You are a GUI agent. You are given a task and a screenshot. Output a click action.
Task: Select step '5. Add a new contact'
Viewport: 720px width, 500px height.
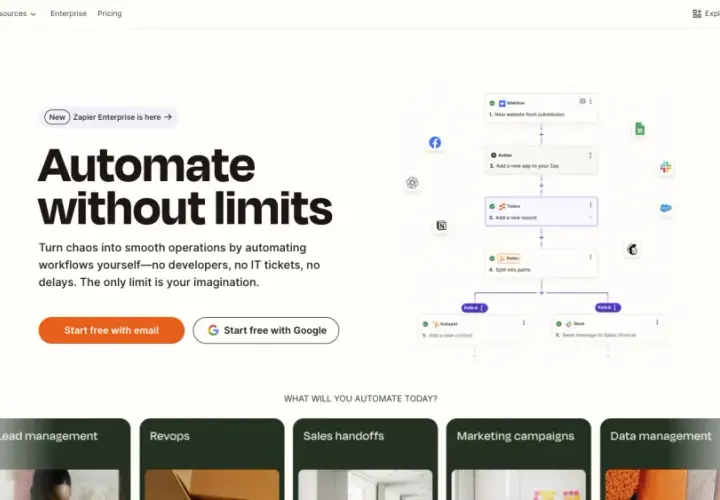(475, 329)
